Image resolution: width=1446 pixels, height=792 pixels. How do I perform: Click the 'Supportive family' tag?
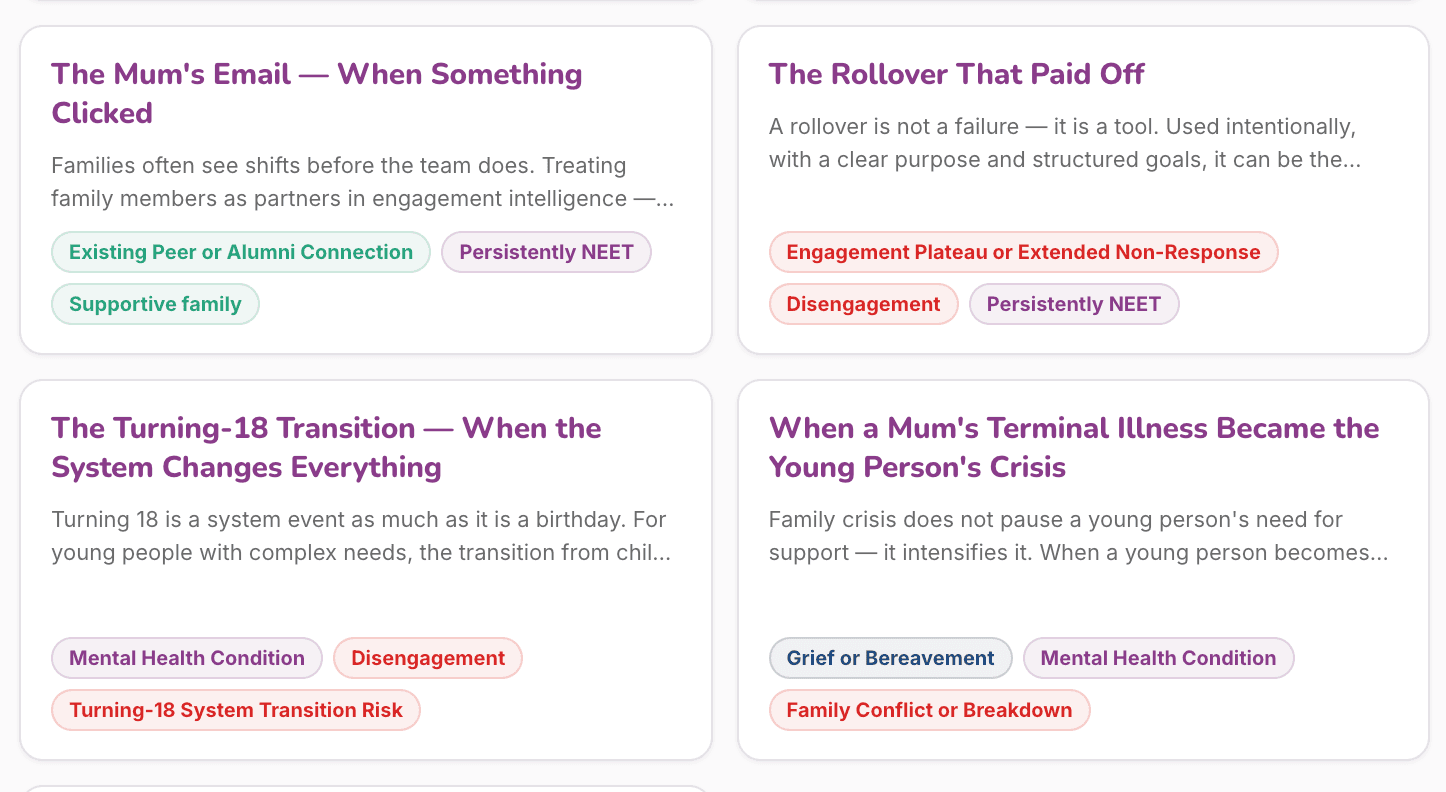click(x=155, y=304)
